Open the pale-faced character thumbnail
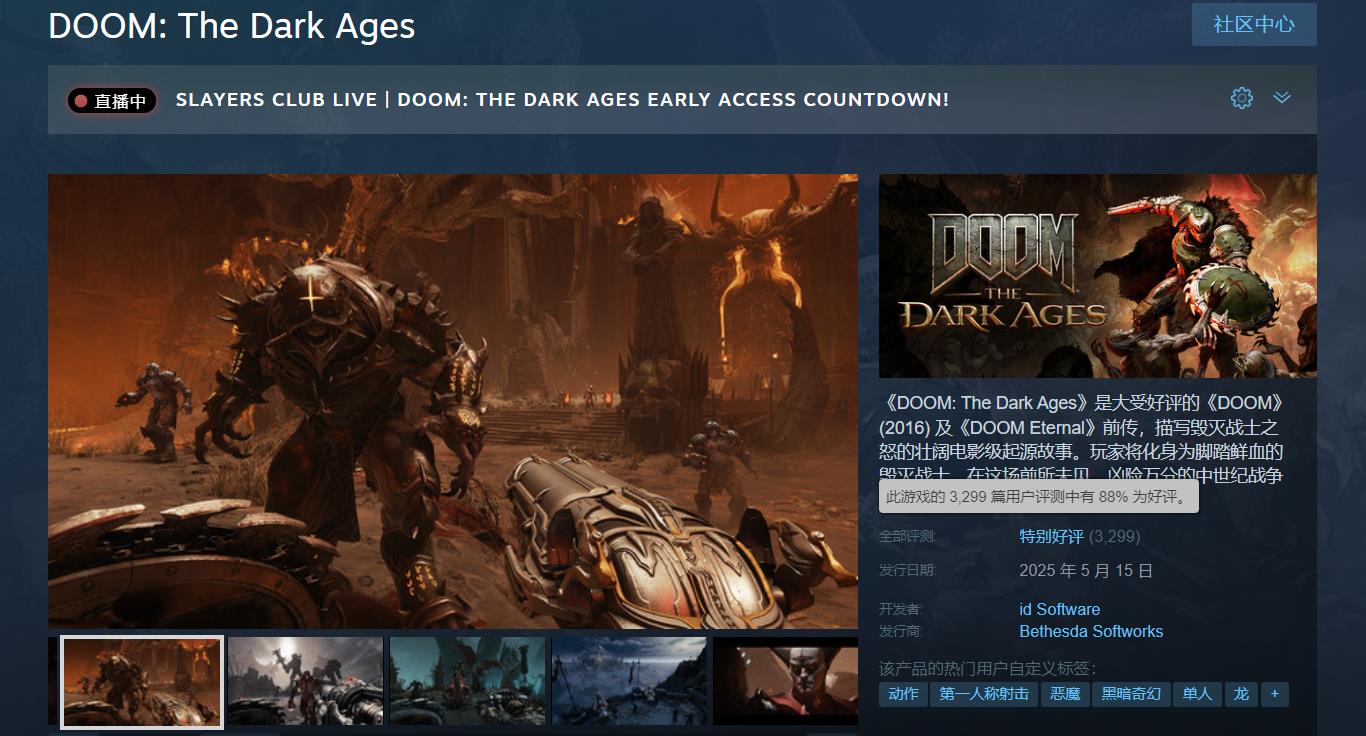The height and width of the screenshot is (736, 1366). pyautogui.click(x=785, y=681)
